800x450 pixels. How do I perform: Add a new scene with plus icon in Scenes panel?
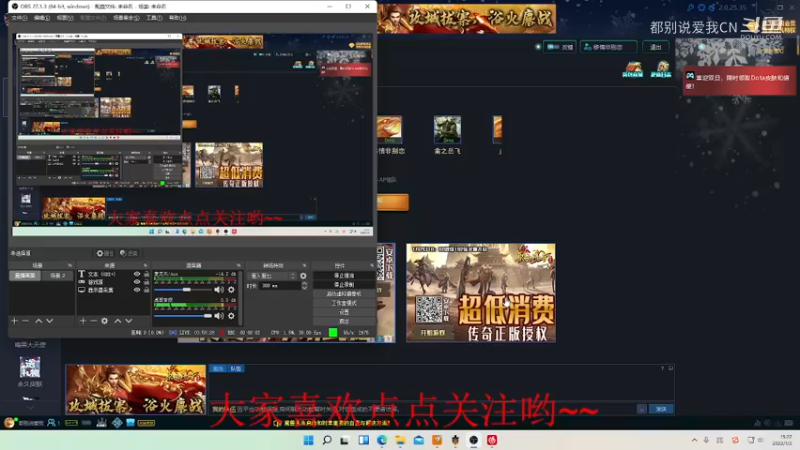[x=14, y=321]
